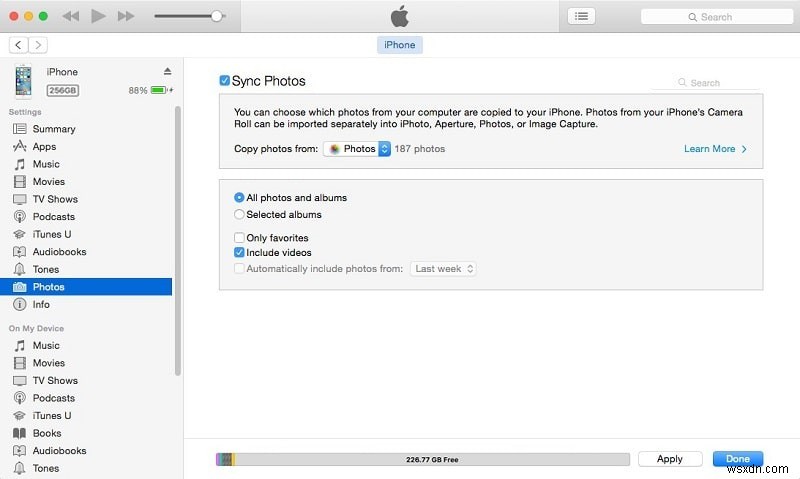Go back with the left arrow button
This screenshot has width=800, height=479.
[x=18, y=45]
